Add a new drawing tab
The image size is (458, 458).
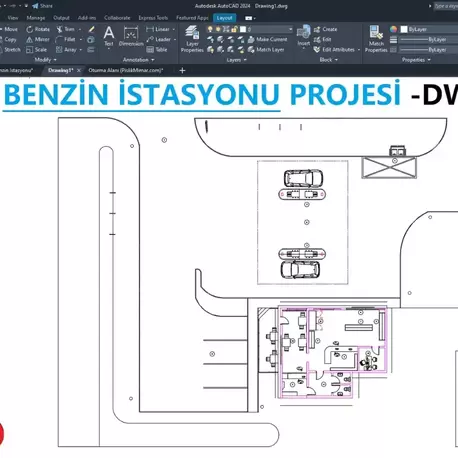182,70
